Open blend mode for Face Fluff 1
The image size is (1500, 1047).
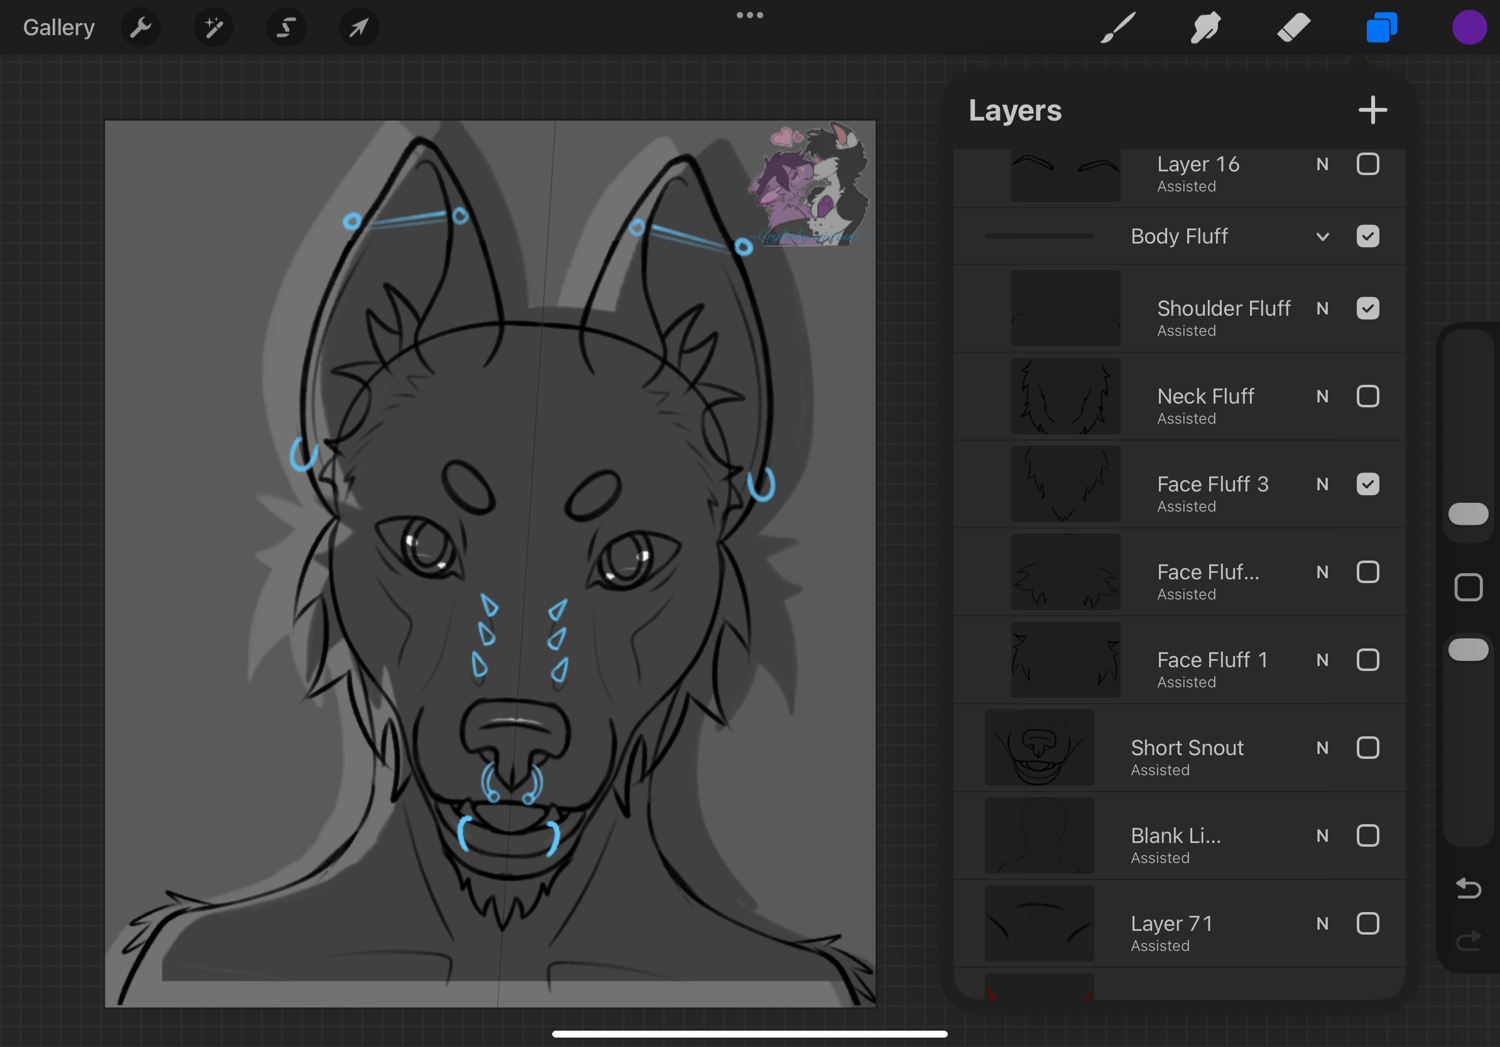pos(1323,660)
